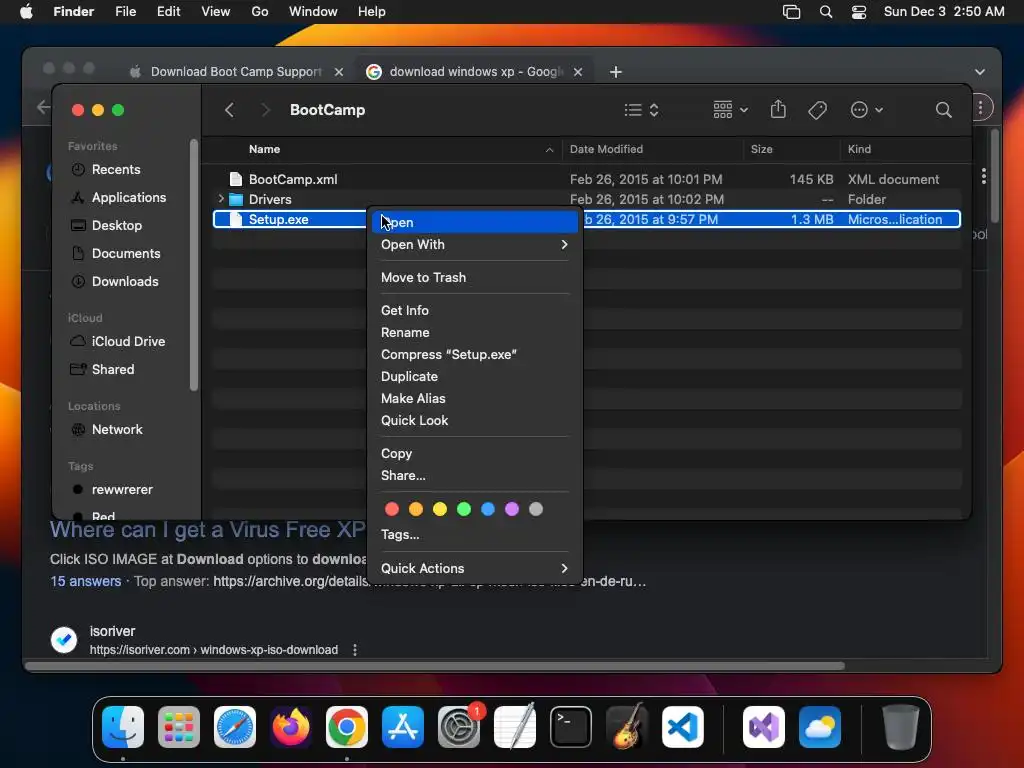Open Launchpad in the Dock
This screenshot has height=768, width=1024.
[179, 727]
